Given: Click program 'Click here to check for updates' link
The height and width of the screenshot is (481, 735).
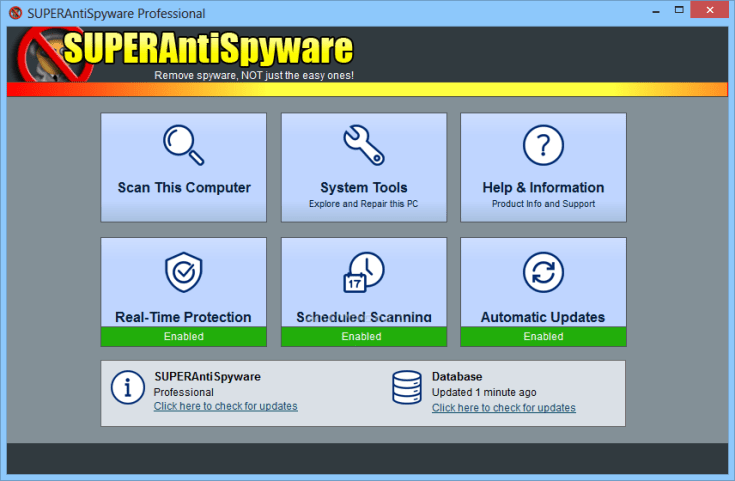Looking at the screenshot, I should tap(225, 406).
